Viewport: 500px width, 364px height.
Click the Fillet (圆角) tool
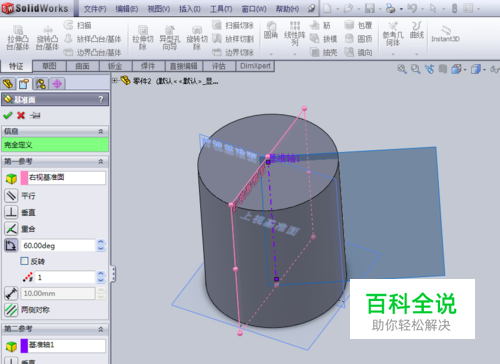tap(271, 30)
